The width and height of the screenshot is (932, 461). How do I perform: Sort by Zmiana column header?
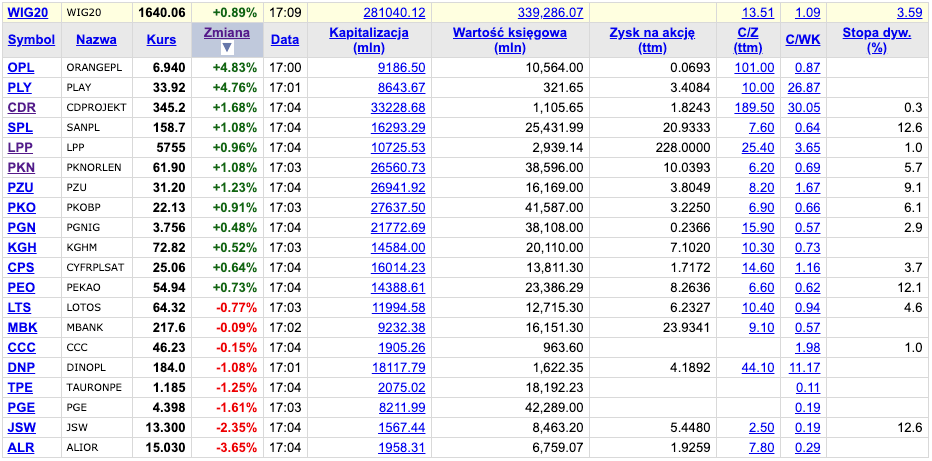tap(226, 32)
